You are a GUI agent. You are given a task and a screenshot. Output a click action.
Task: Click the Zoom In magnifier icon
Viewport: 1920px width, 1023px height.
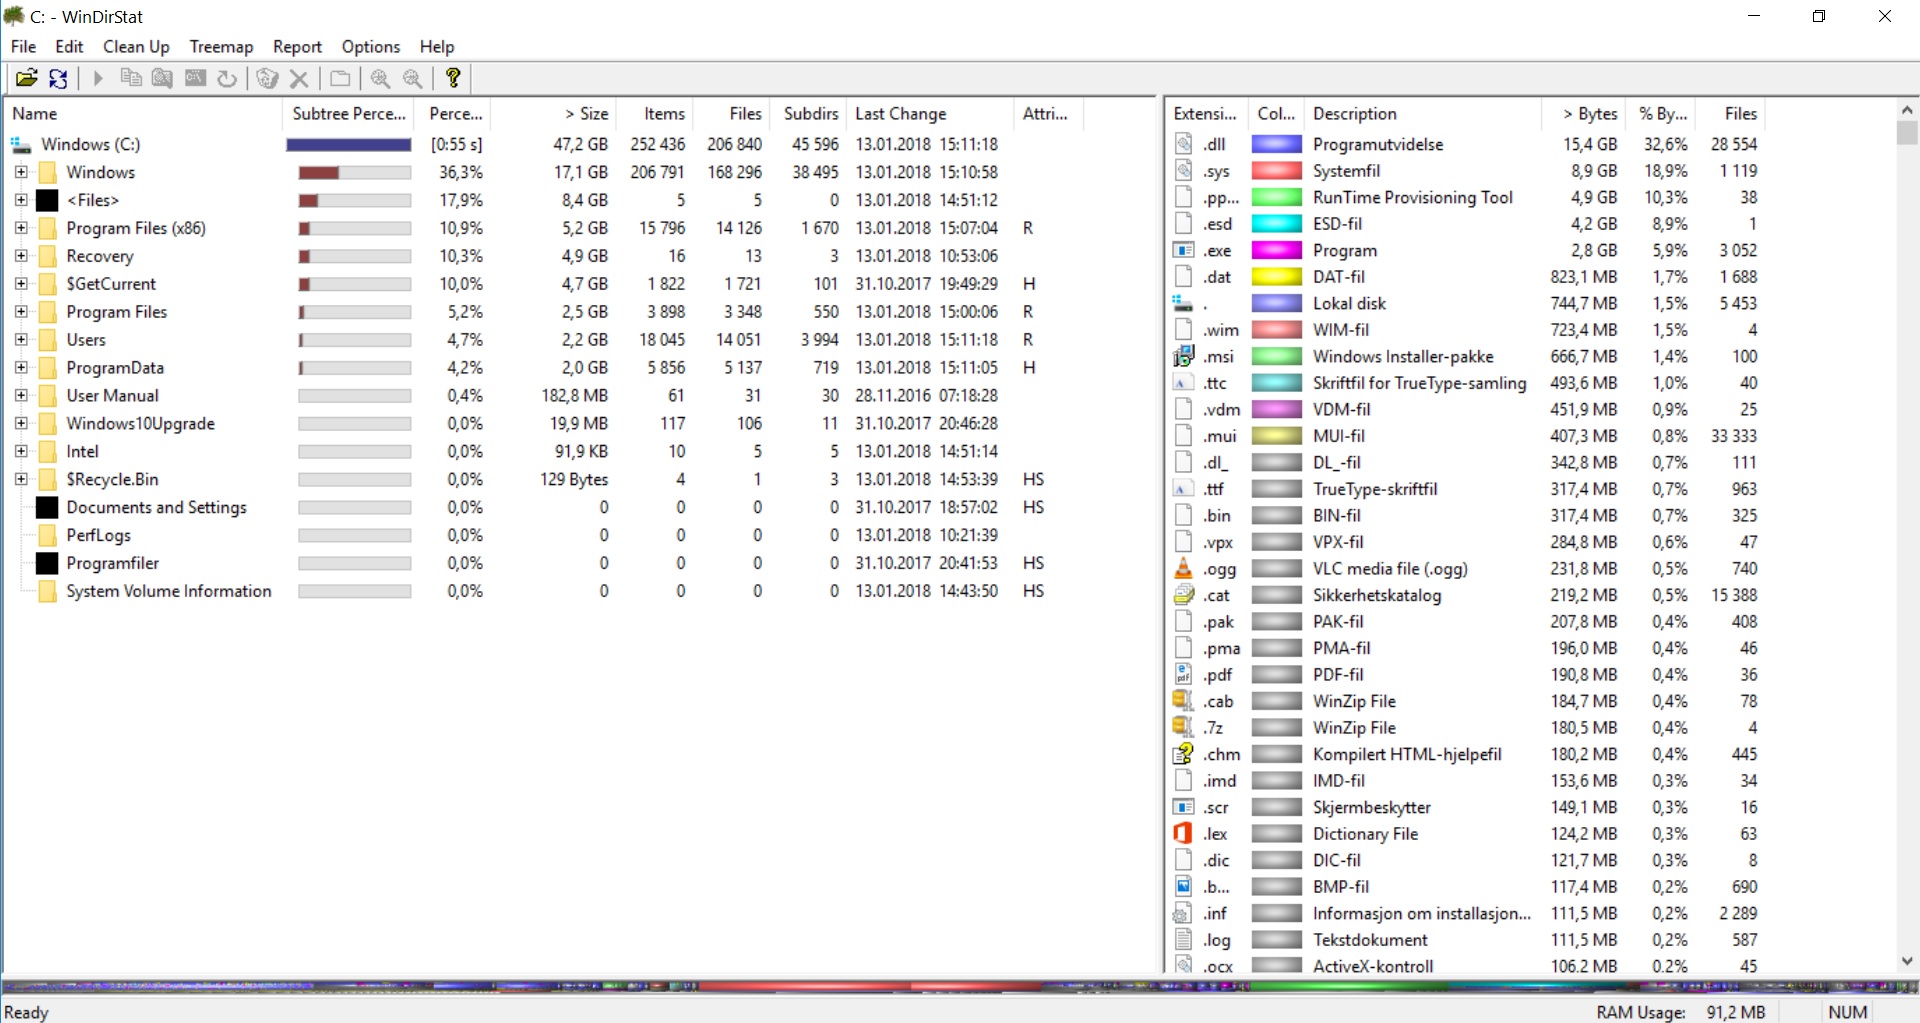pos(380,78)
